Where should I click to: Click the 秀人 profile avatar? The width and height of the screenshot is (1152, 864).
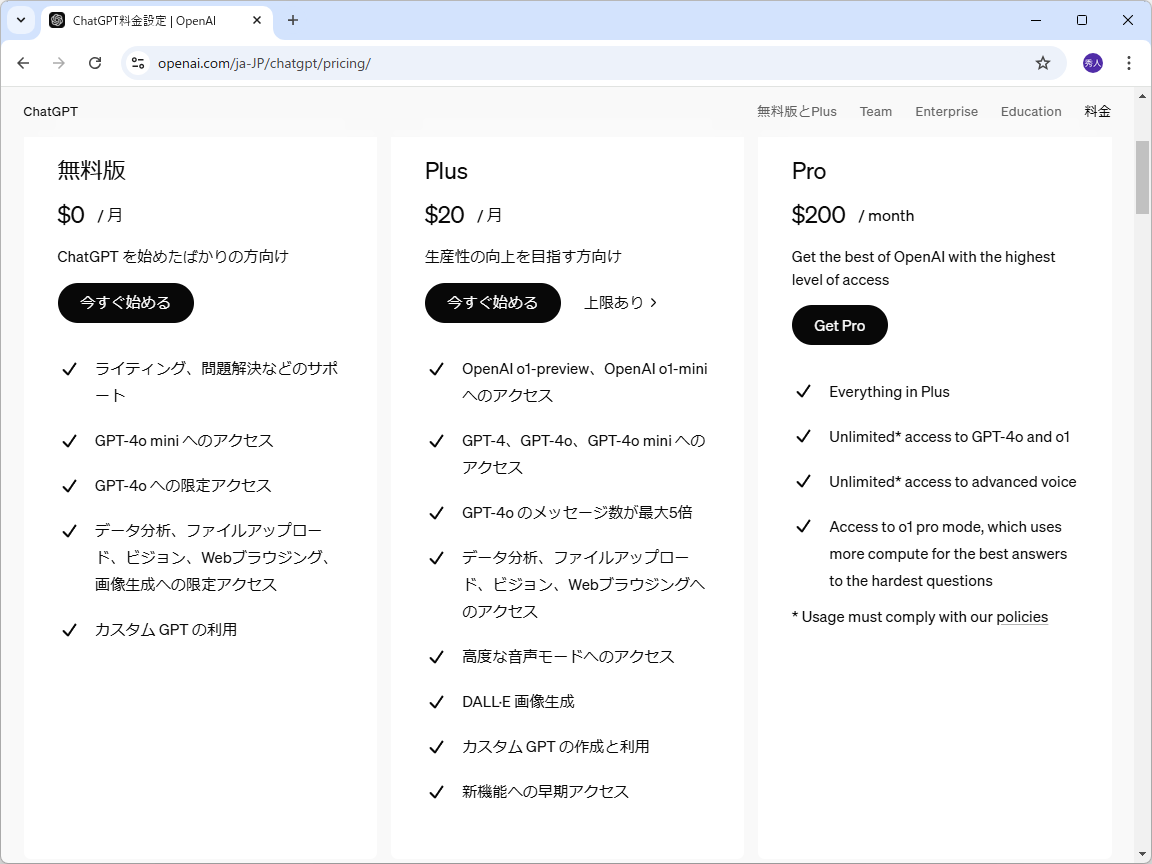1092,62
